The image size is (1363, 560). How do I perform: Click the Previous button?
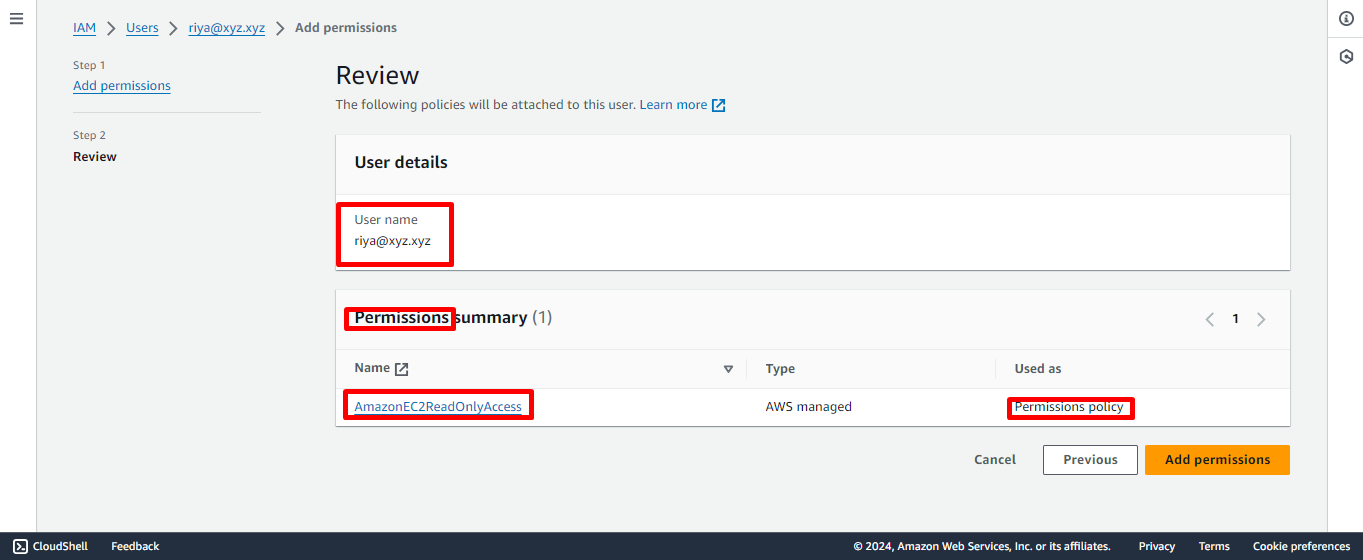(x=1090, y=460)
